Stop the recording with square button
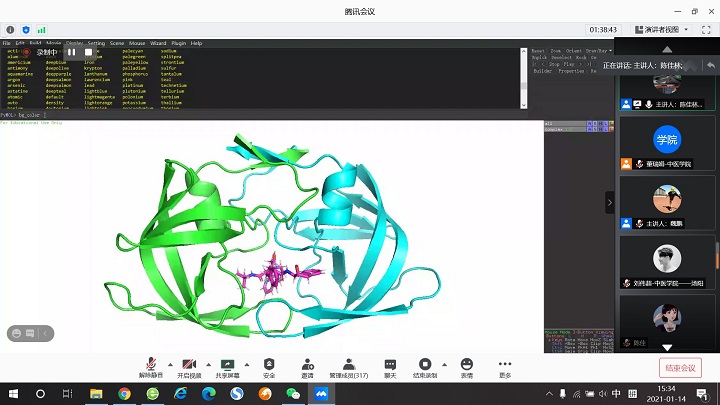This screenshot has height=405, width=720. (88, 52)
